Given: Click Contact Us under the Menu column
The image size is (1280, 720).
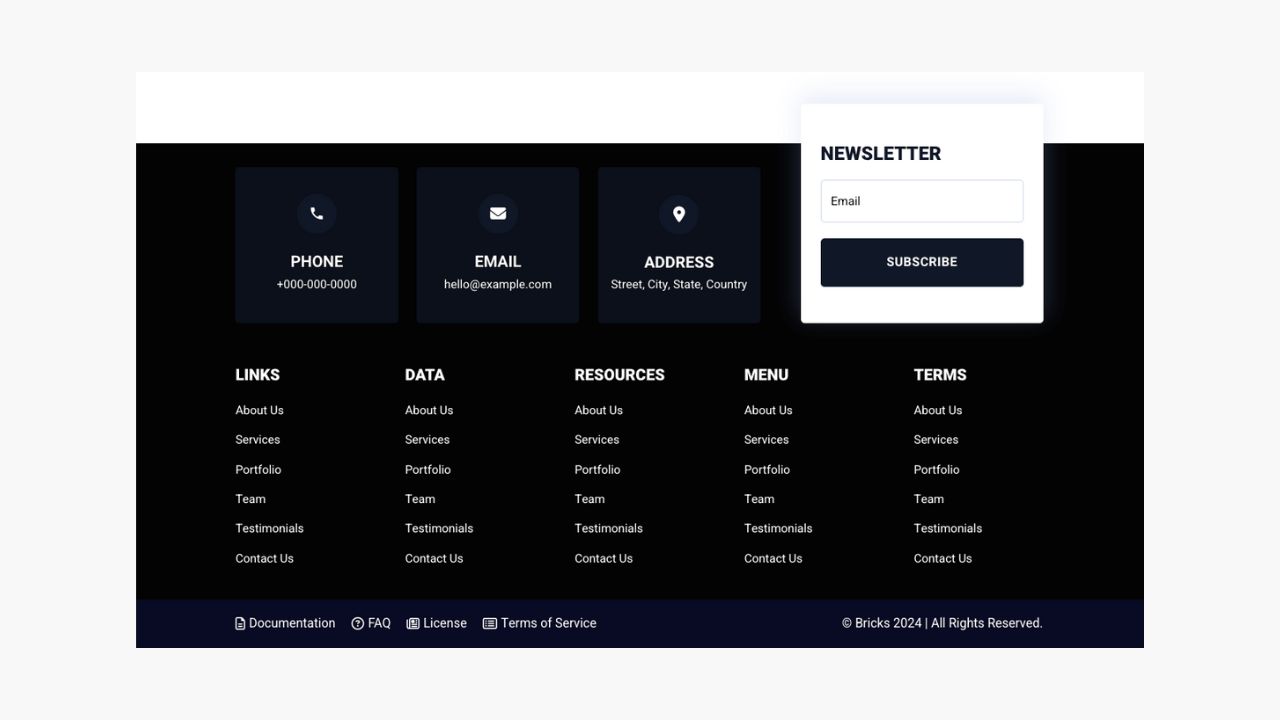Looking at the screenshot, I should [773, 558].
